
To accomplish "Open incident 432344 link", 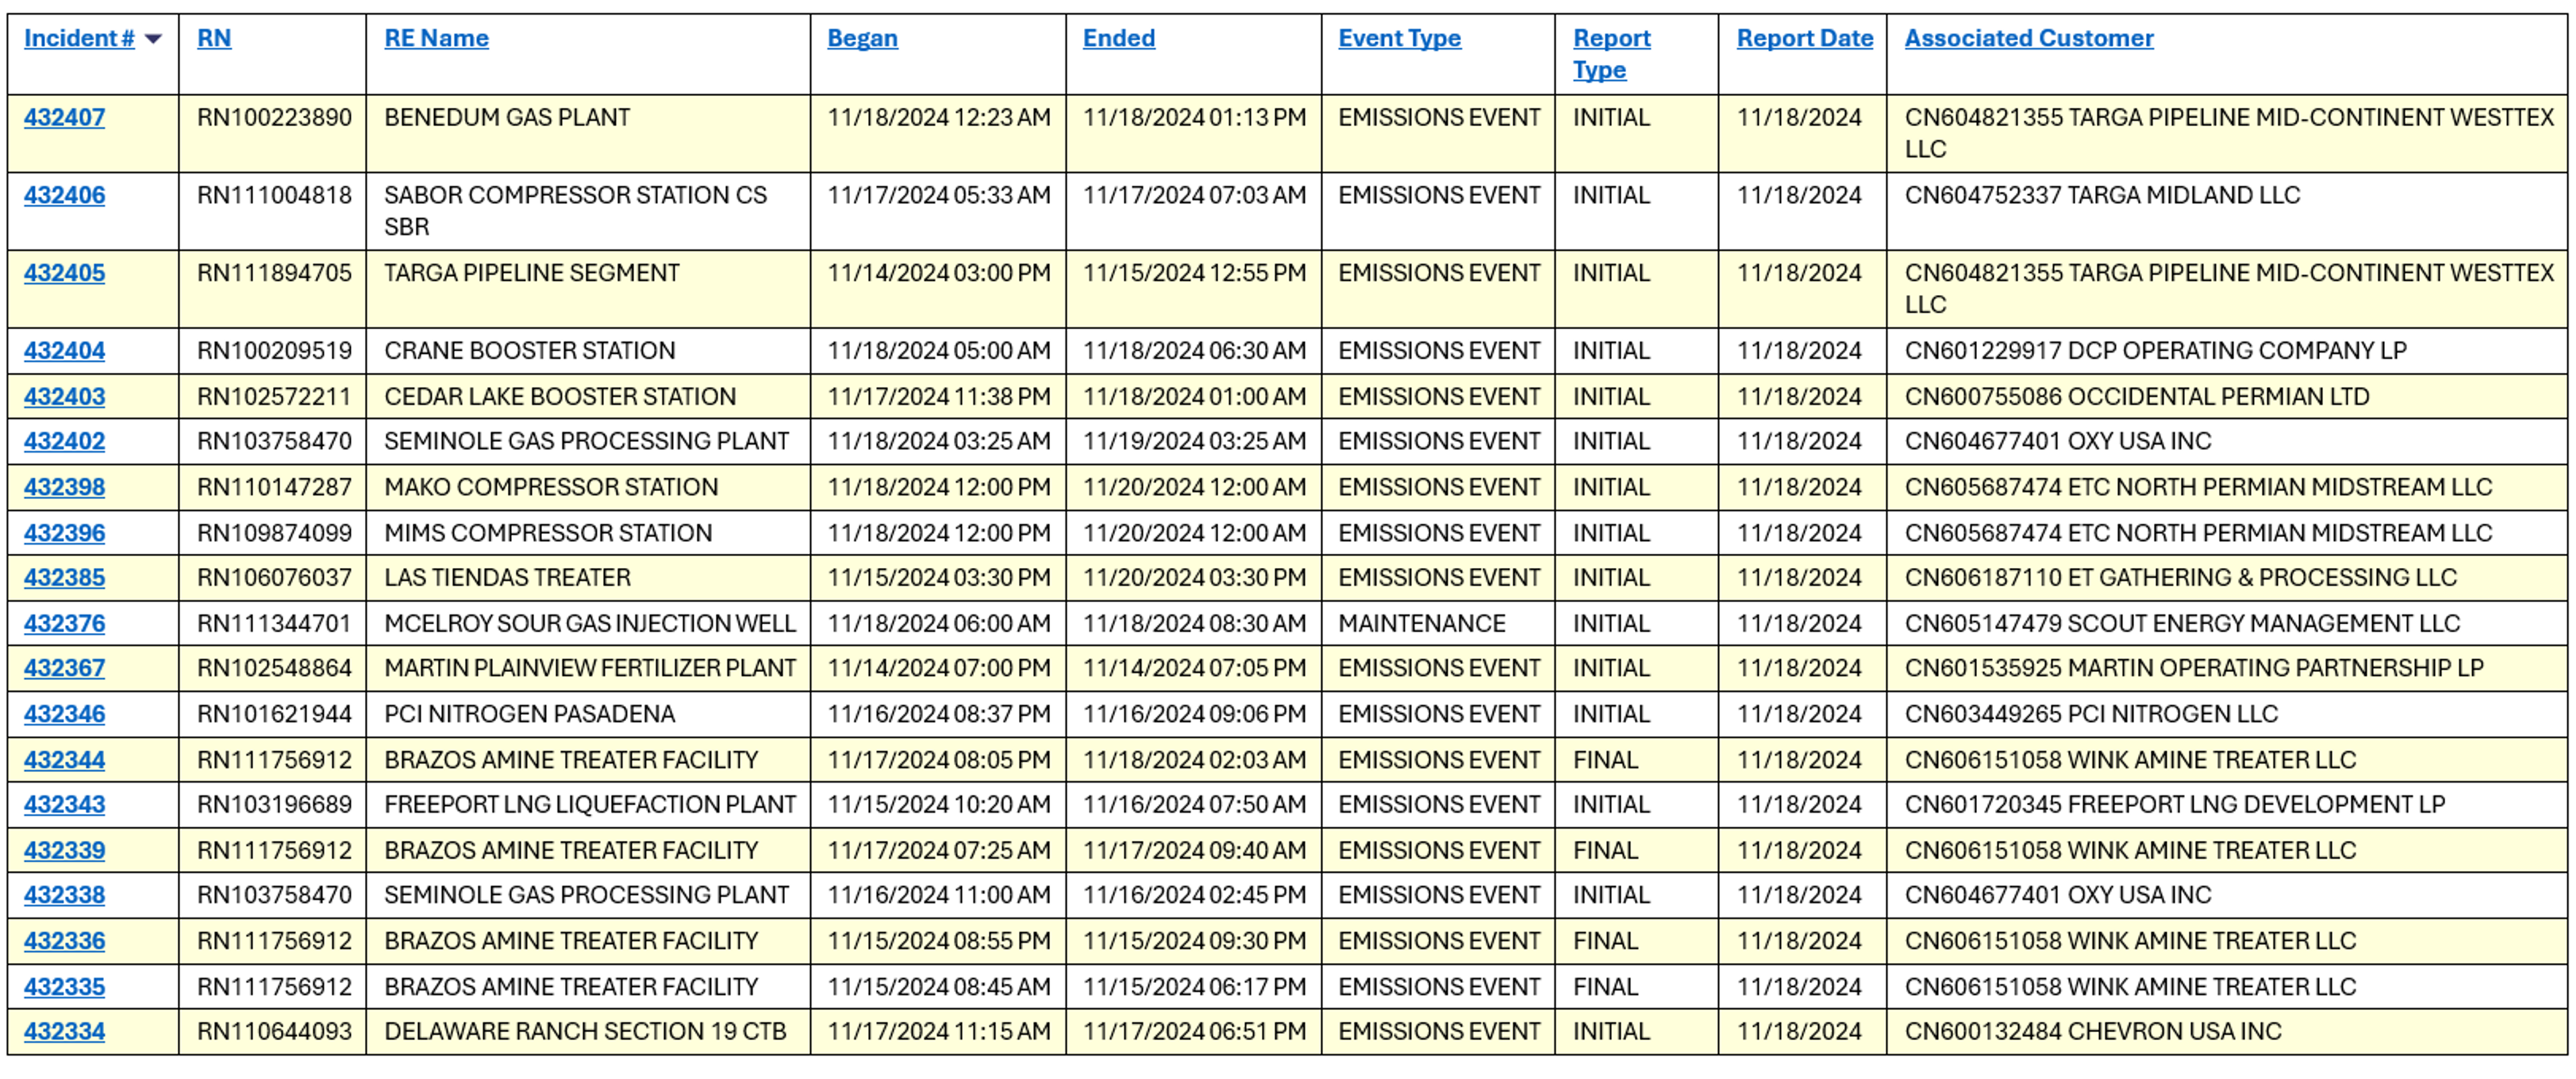I will click(x=64, y=760).
